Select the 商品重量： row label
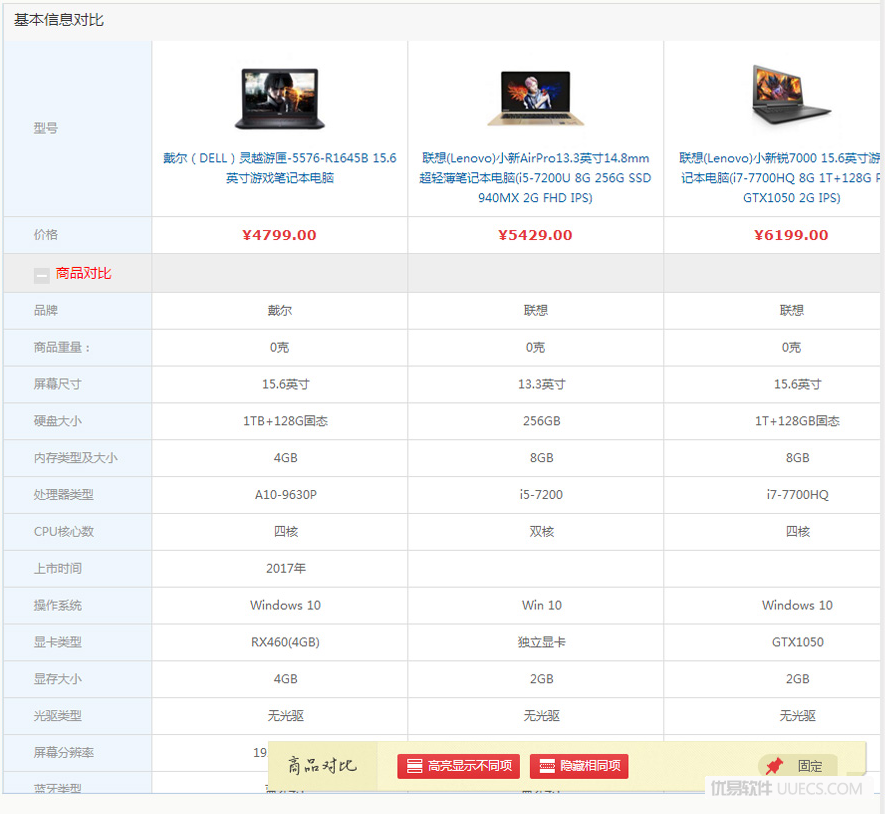 pyautogui.click(x=62, y=348)
